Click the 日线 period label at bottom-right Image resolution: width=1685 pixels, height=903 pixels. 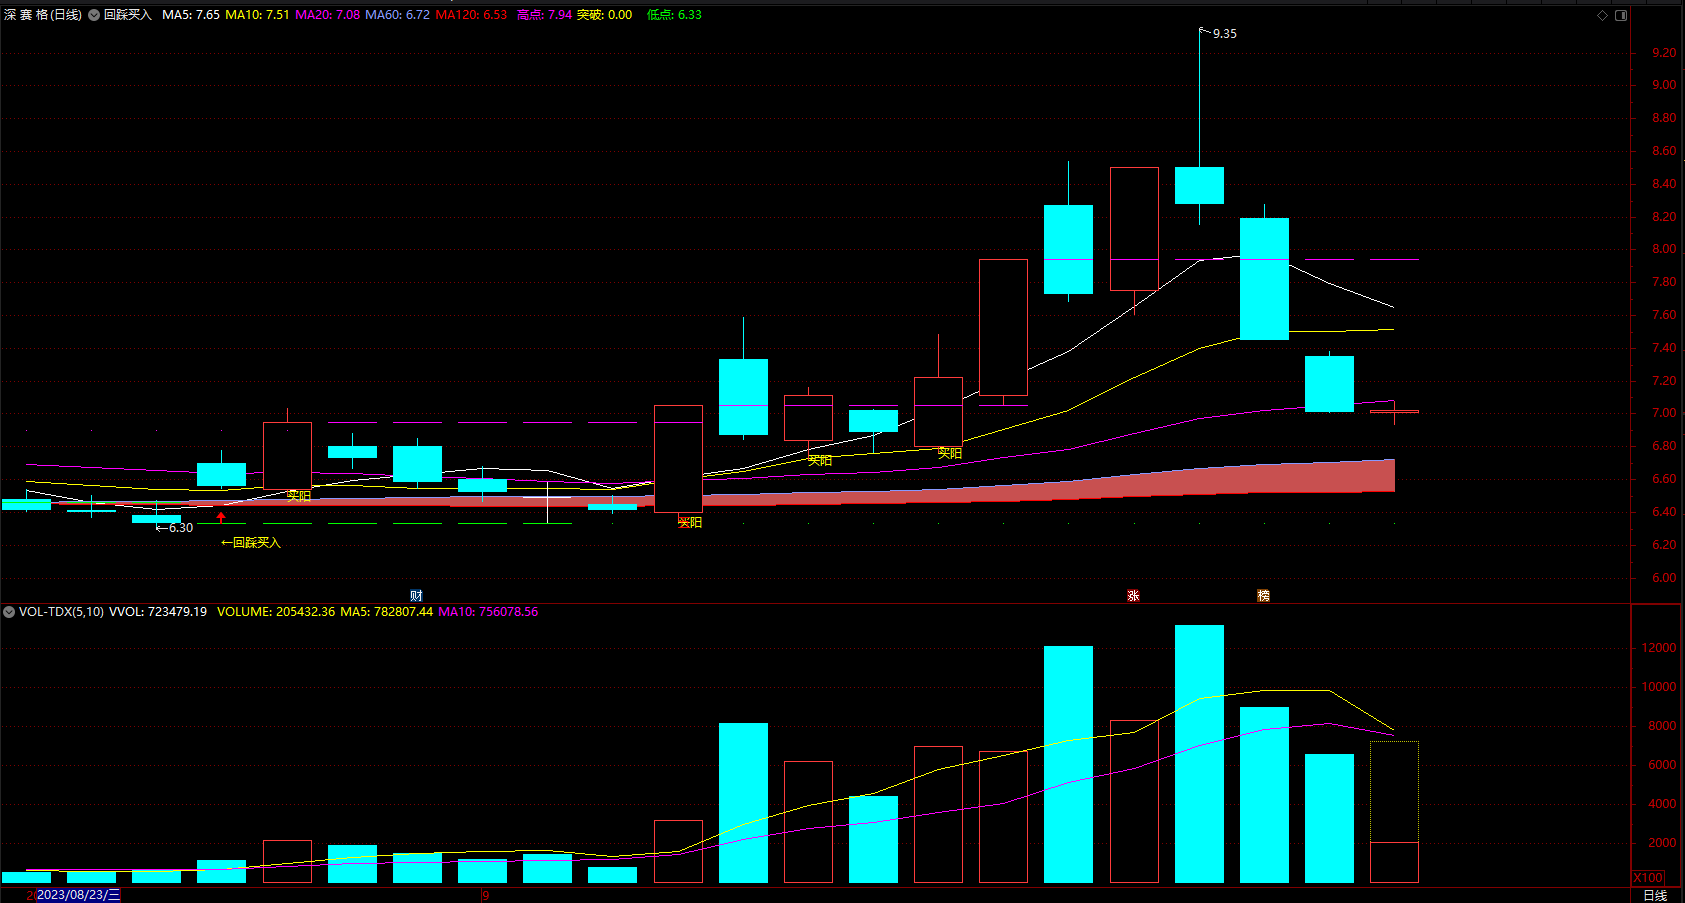[1655, 895]
